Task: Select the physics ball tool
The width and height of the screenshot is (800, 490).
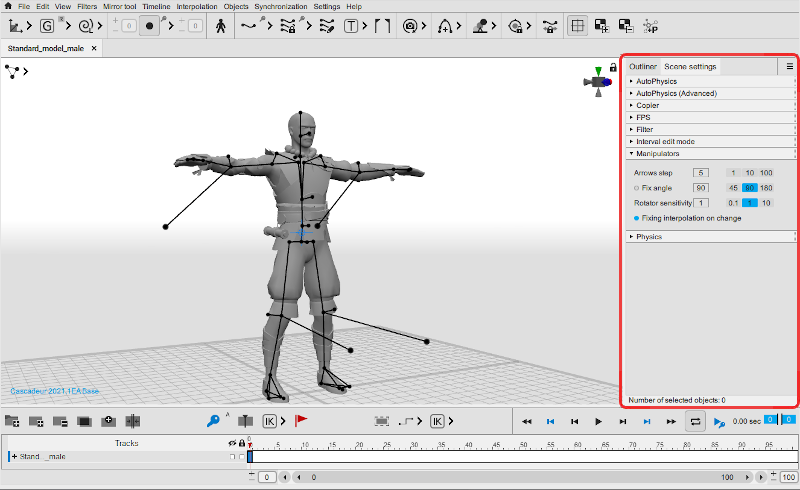Action: pos(480,26)
